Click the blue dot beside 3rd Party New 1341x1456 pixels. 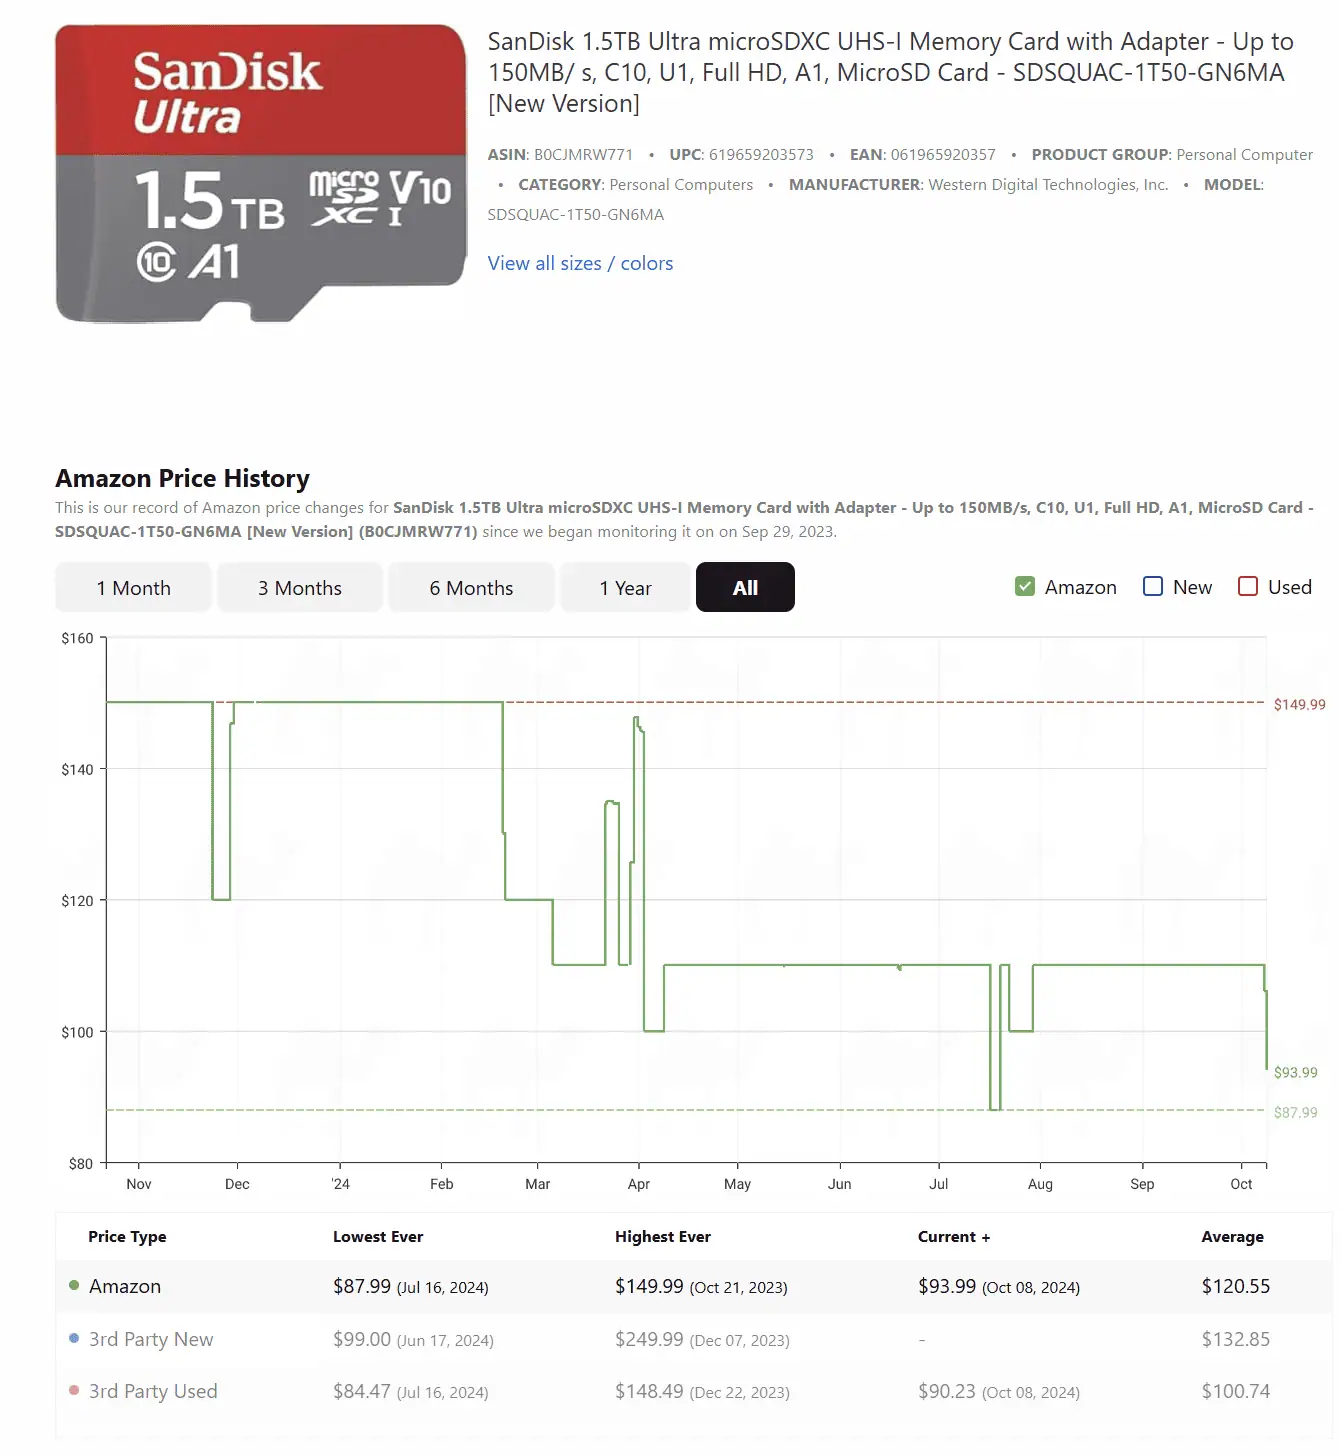pyautogui.click(x=74, y=1339)
